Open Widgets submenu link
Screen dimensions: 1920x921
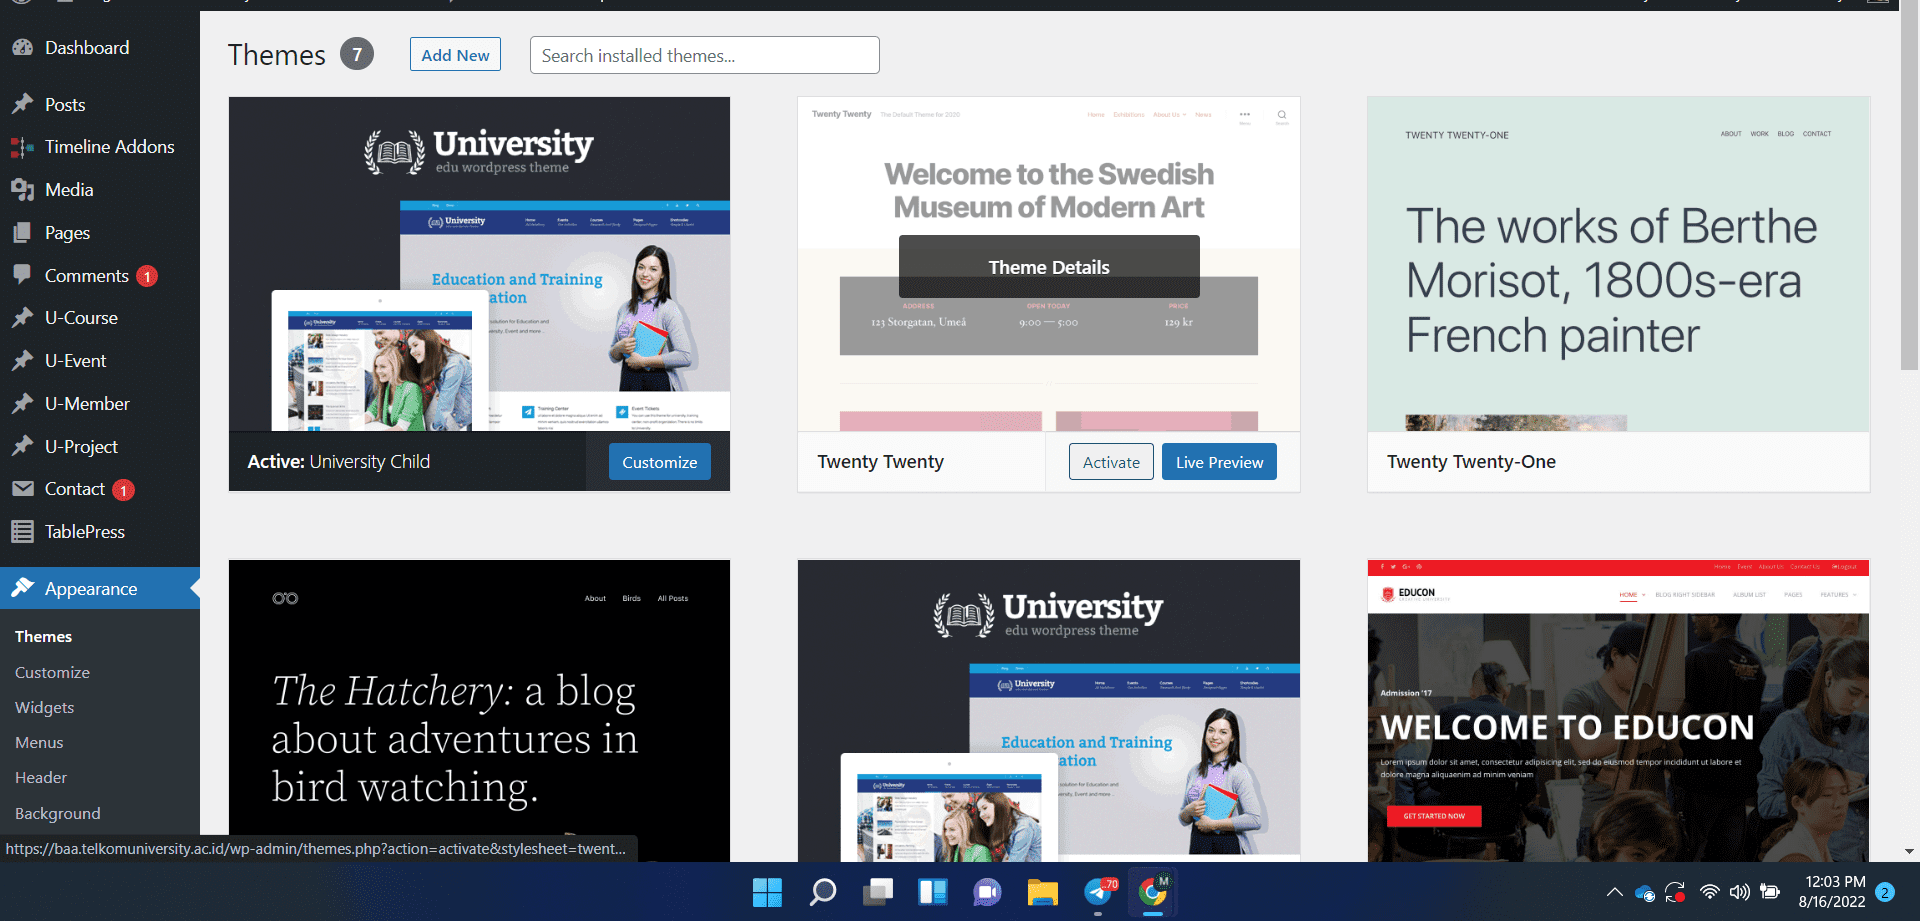point(44,708)
